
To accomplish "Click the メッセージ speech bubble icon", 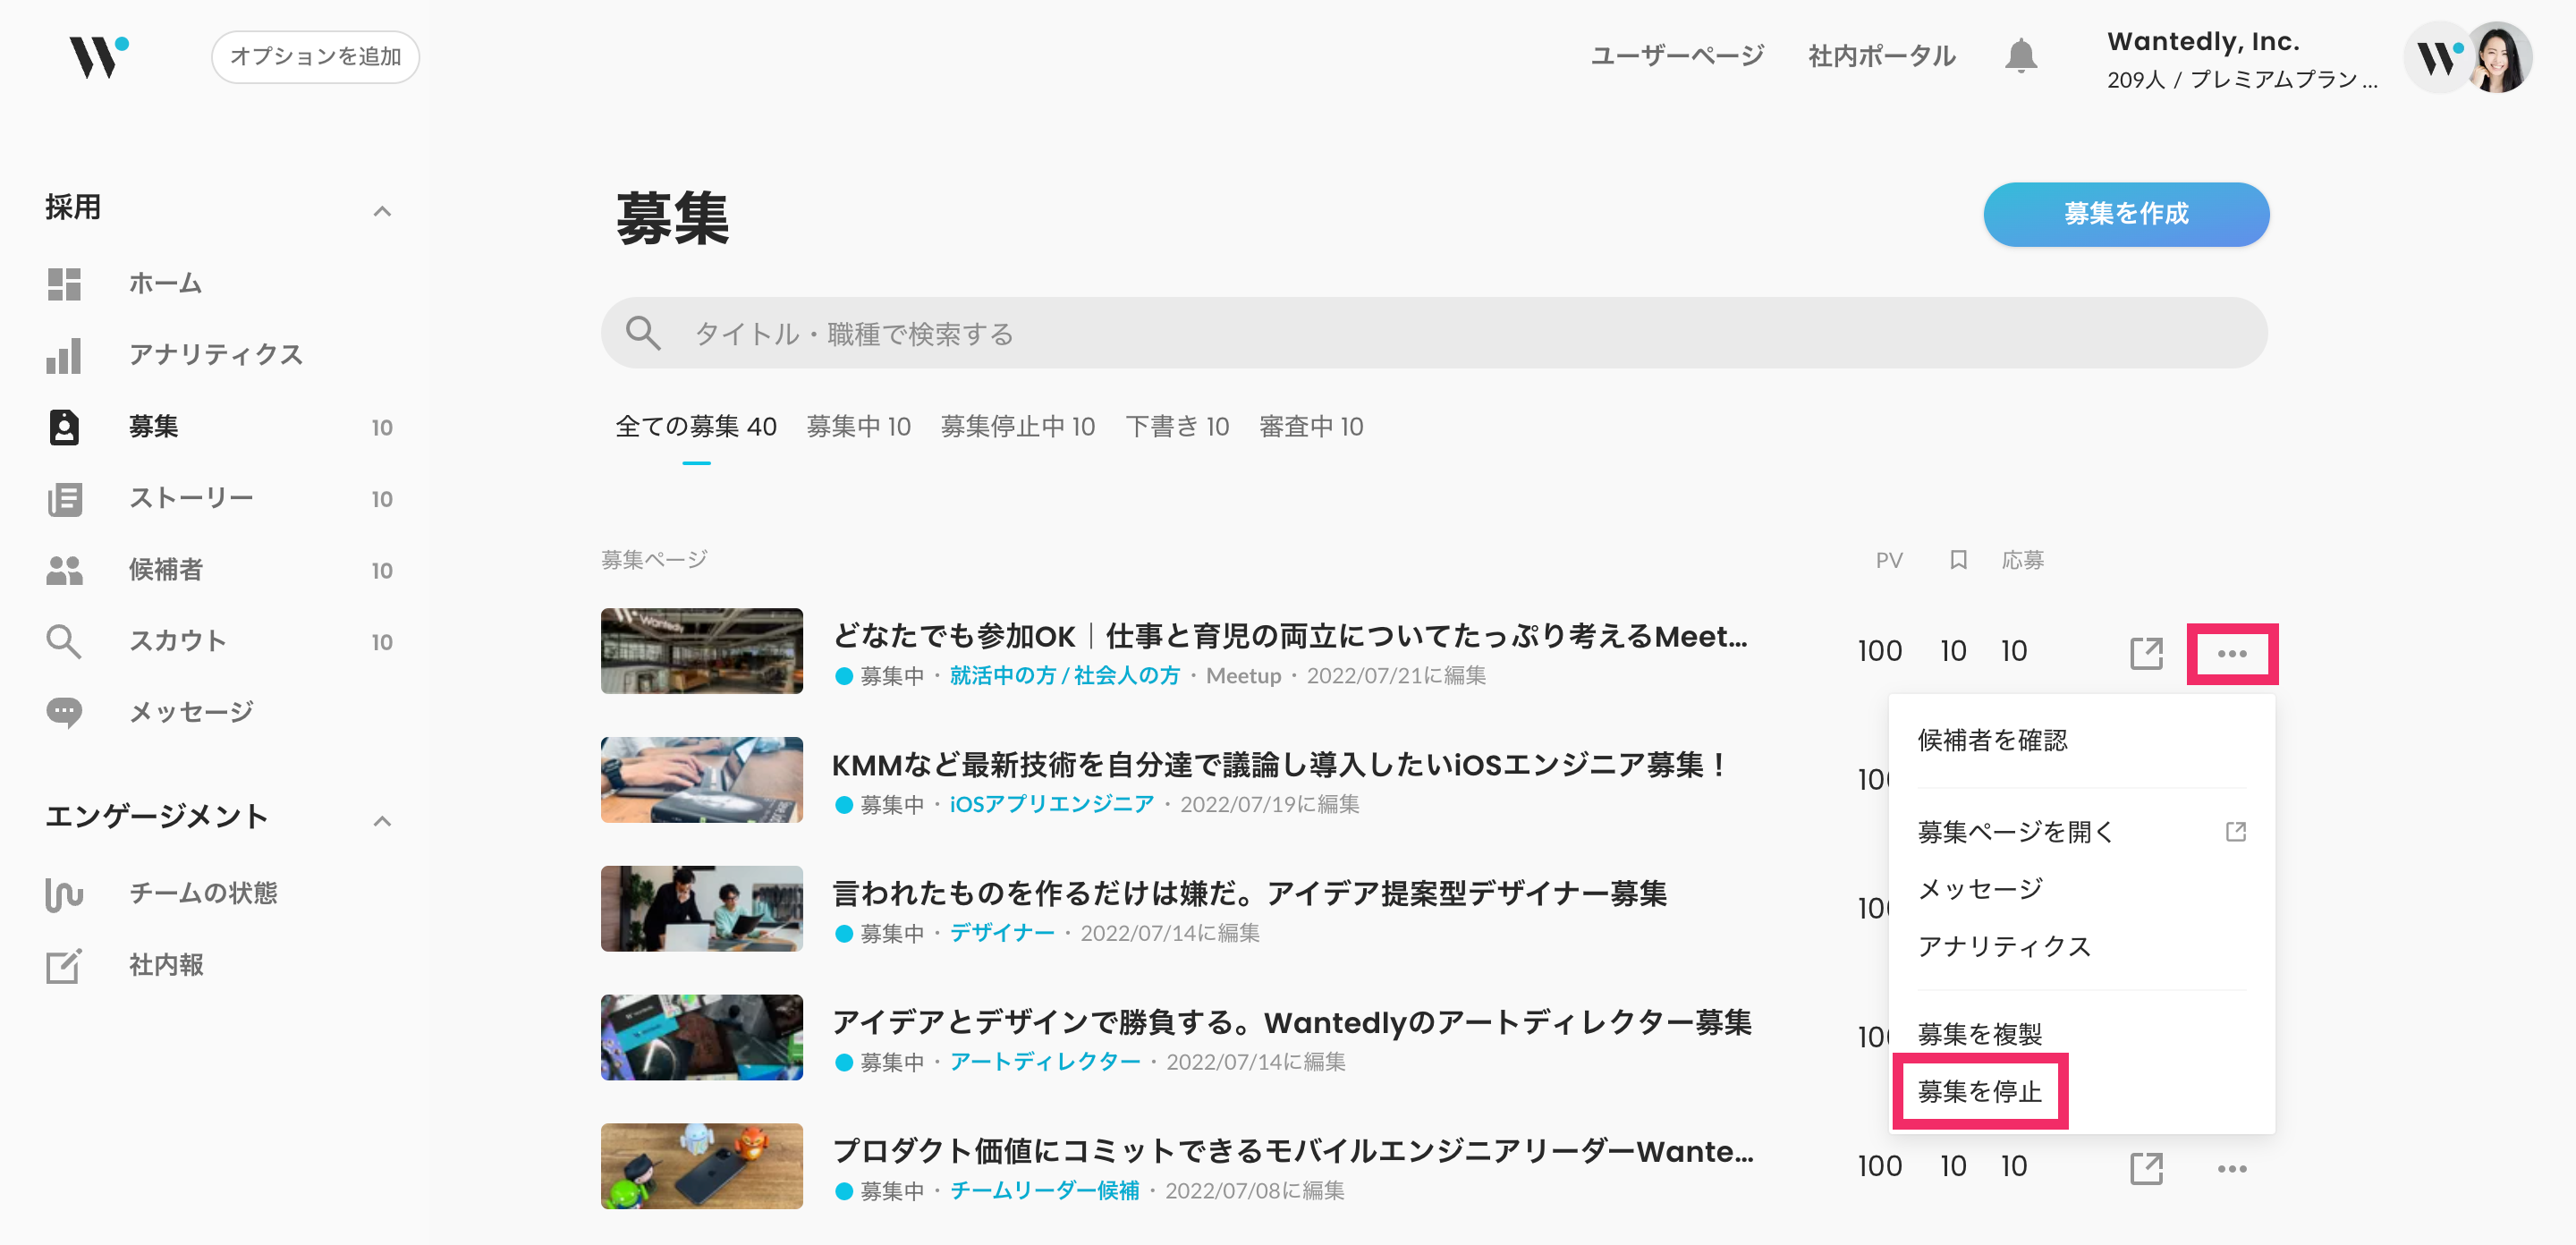I will point(64,713).
